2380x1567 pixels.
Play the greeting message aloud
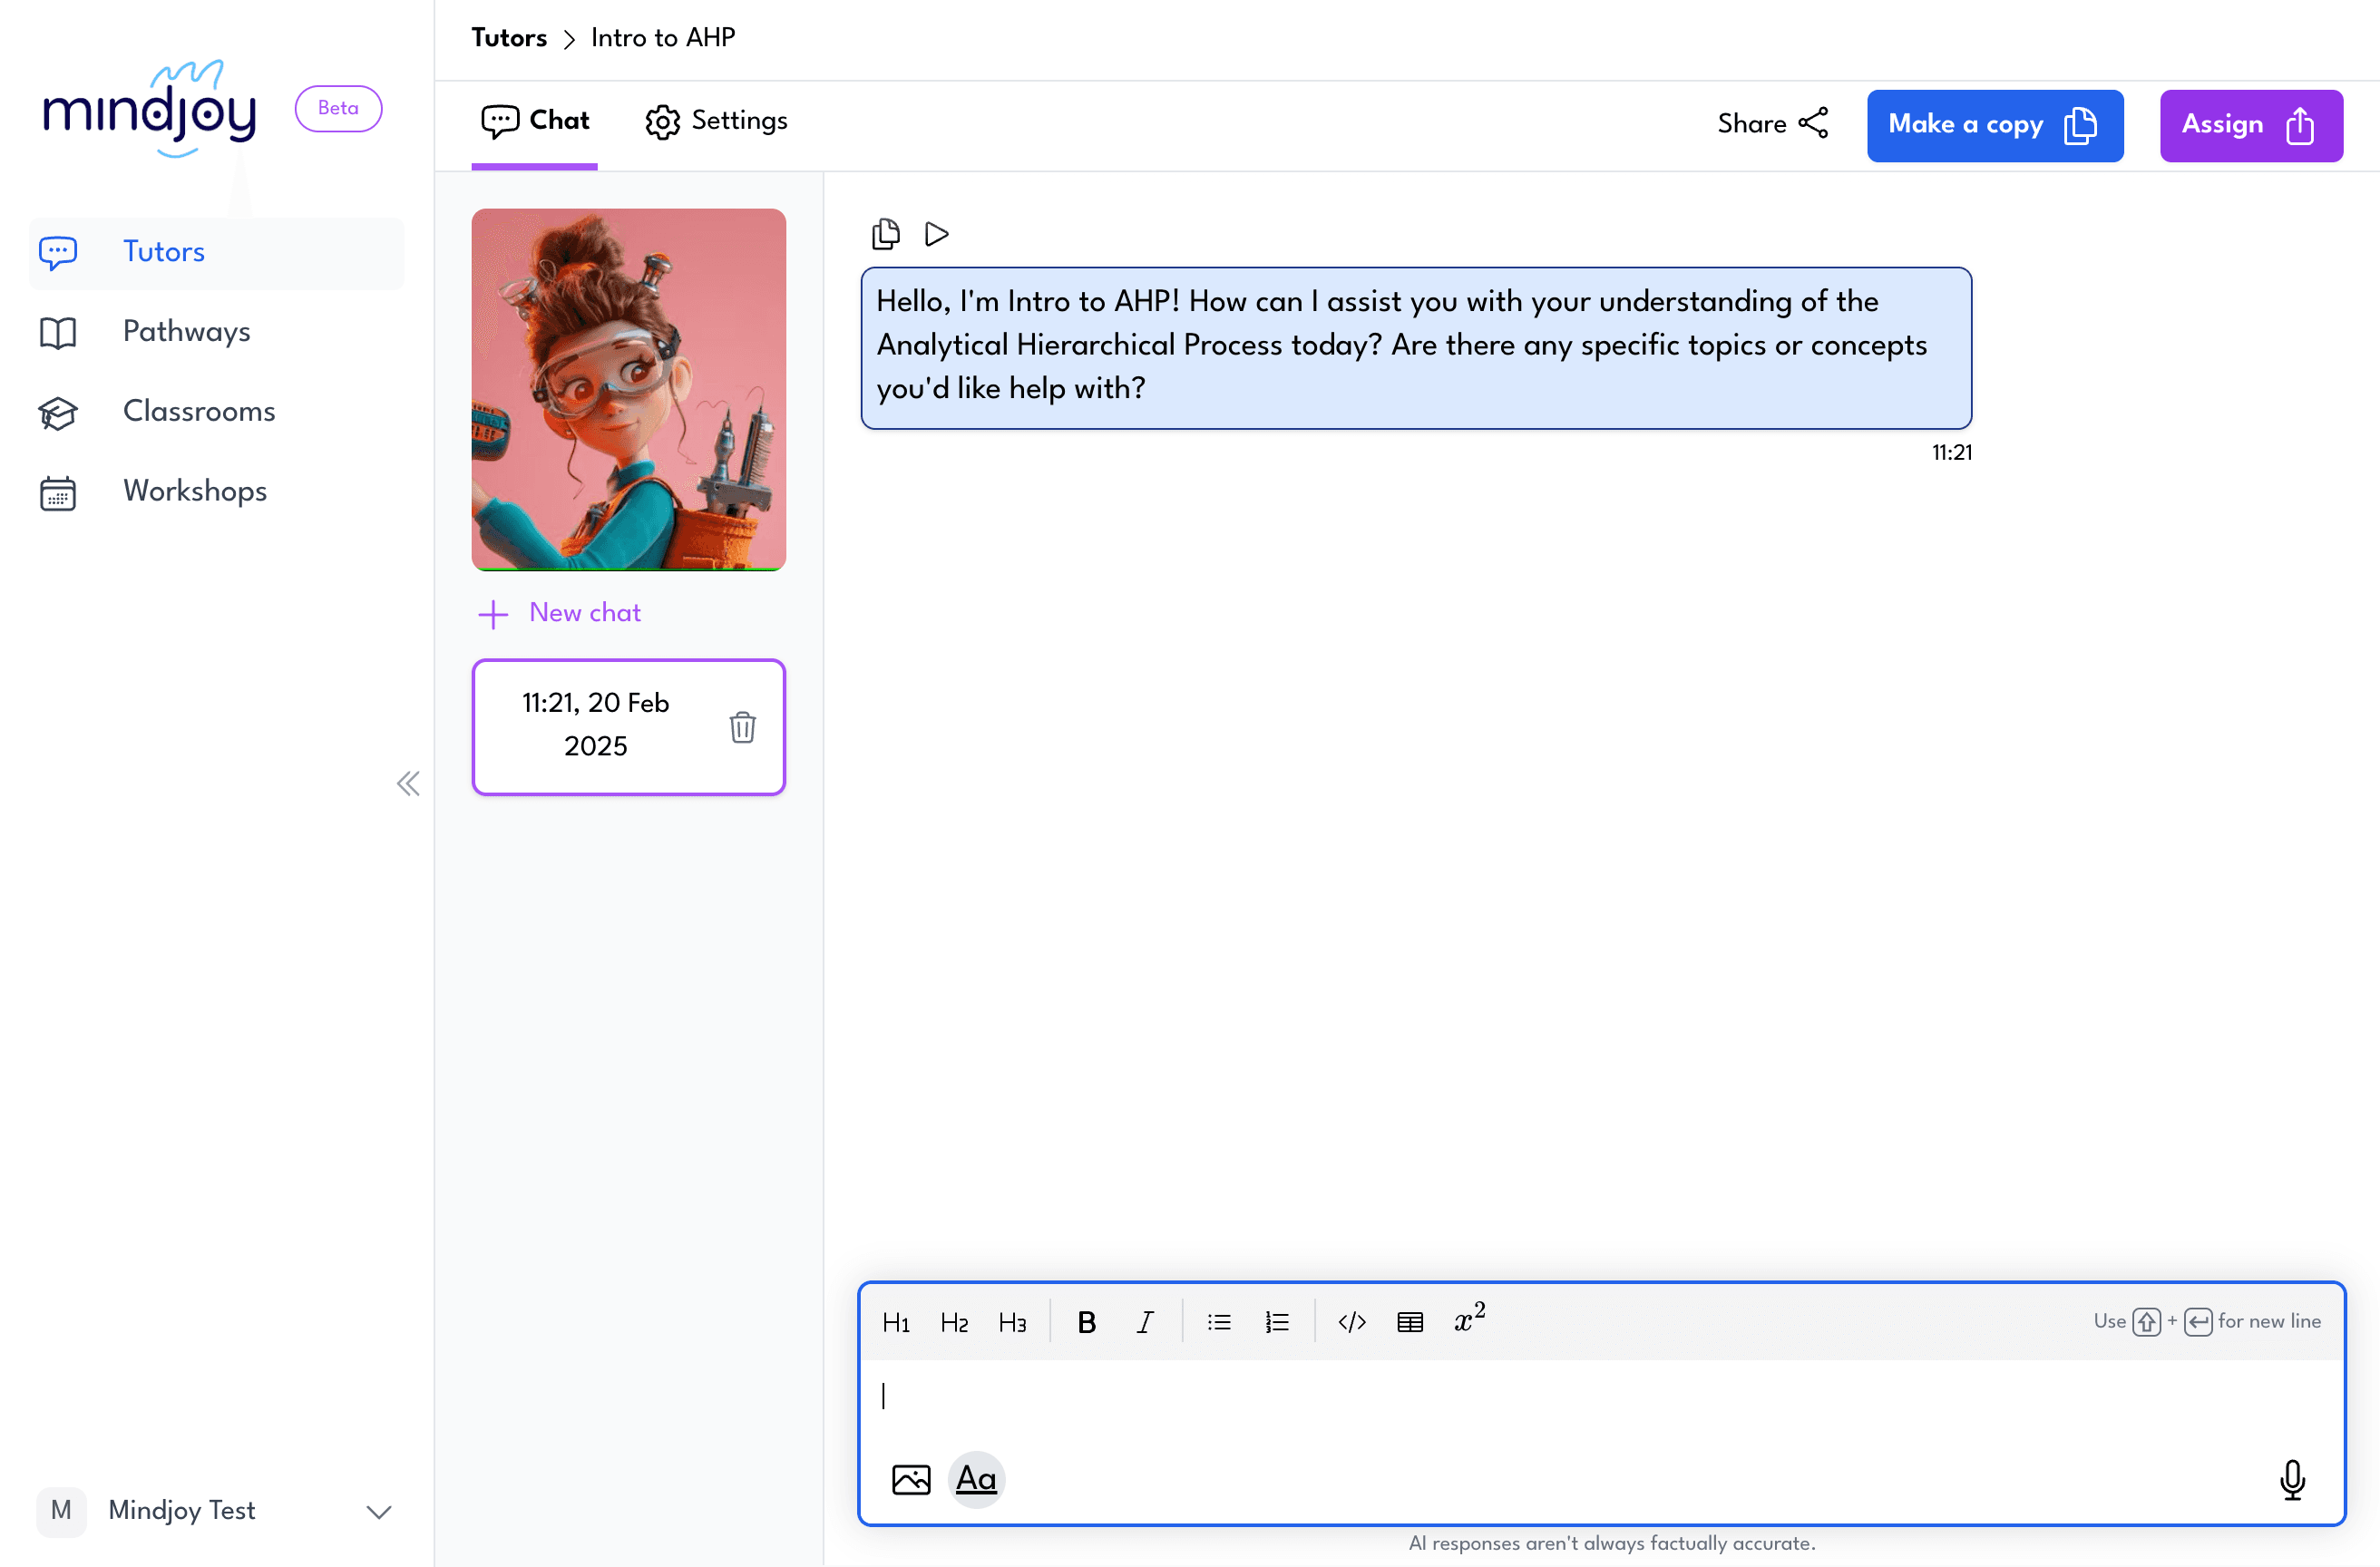(x=936, y=234)
